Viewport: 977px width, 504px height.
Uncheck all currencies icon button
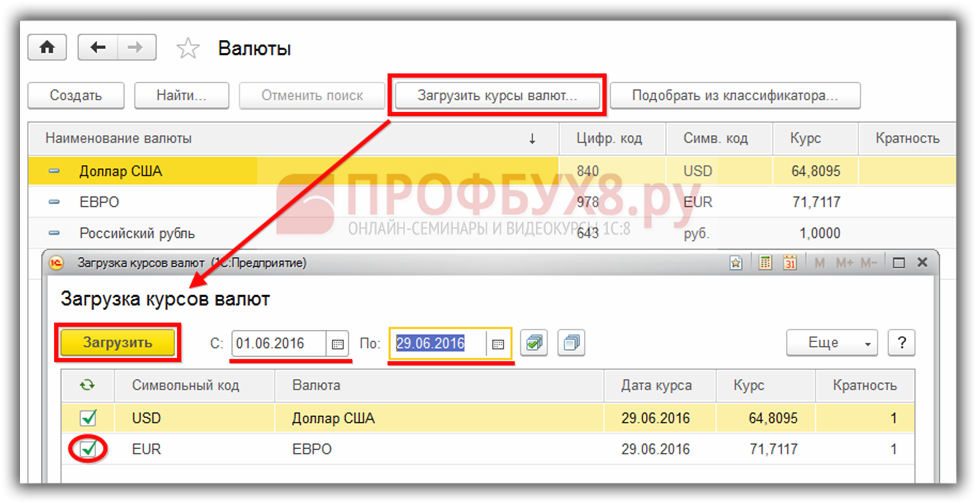click(571, 343)
